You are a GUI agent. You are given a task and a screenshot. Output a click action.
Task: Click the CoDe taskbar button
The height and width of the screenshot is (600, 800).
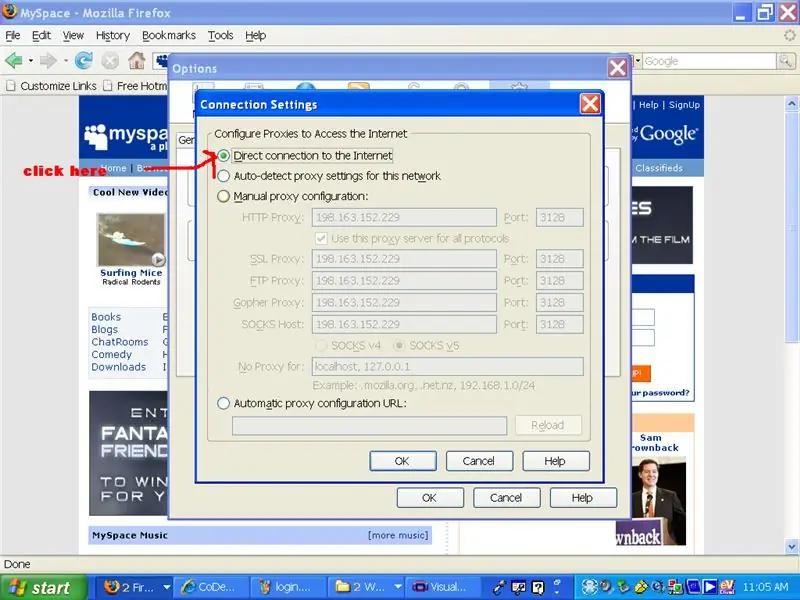click(211, 587)
